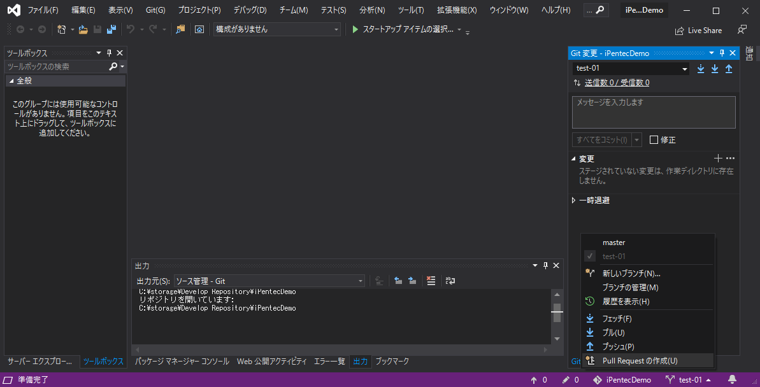
Task: Click the go to previous message icon
Action: point(398,281)
